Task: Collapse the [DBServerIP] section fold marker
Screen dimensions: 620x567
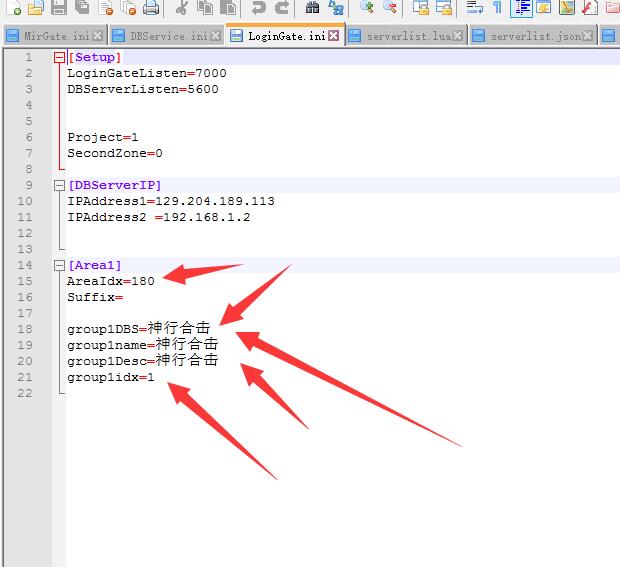Action: pyautogui.click(x=60, y=186)
